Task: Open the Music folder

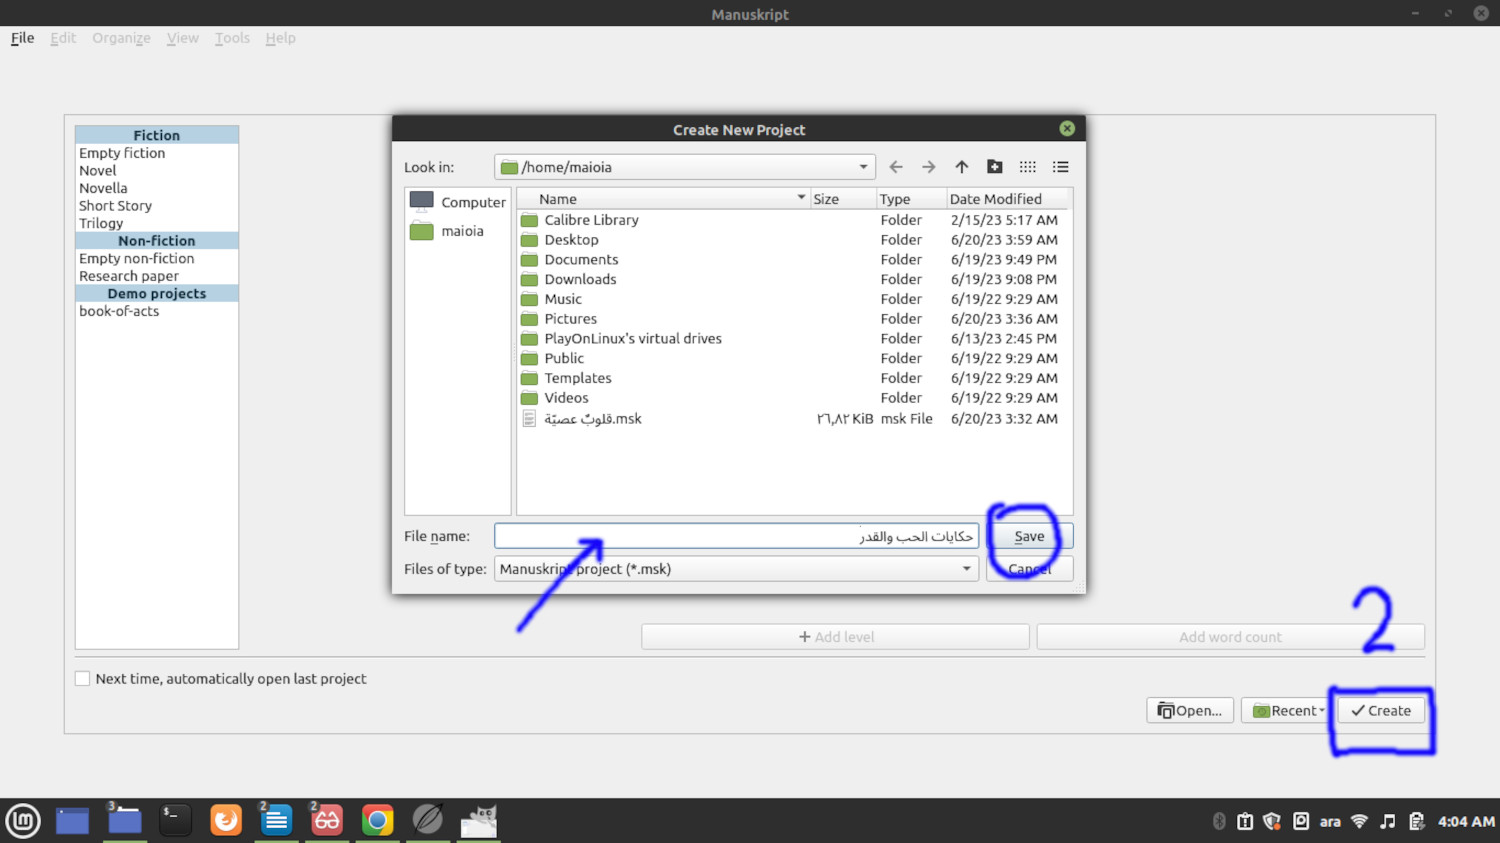Action: tap(563, 299)
